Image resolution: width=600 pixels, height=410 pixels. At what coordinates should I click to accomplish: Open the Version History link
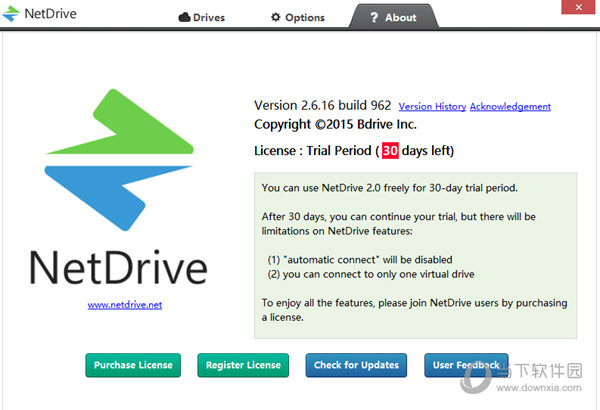[x=432, y=106]
